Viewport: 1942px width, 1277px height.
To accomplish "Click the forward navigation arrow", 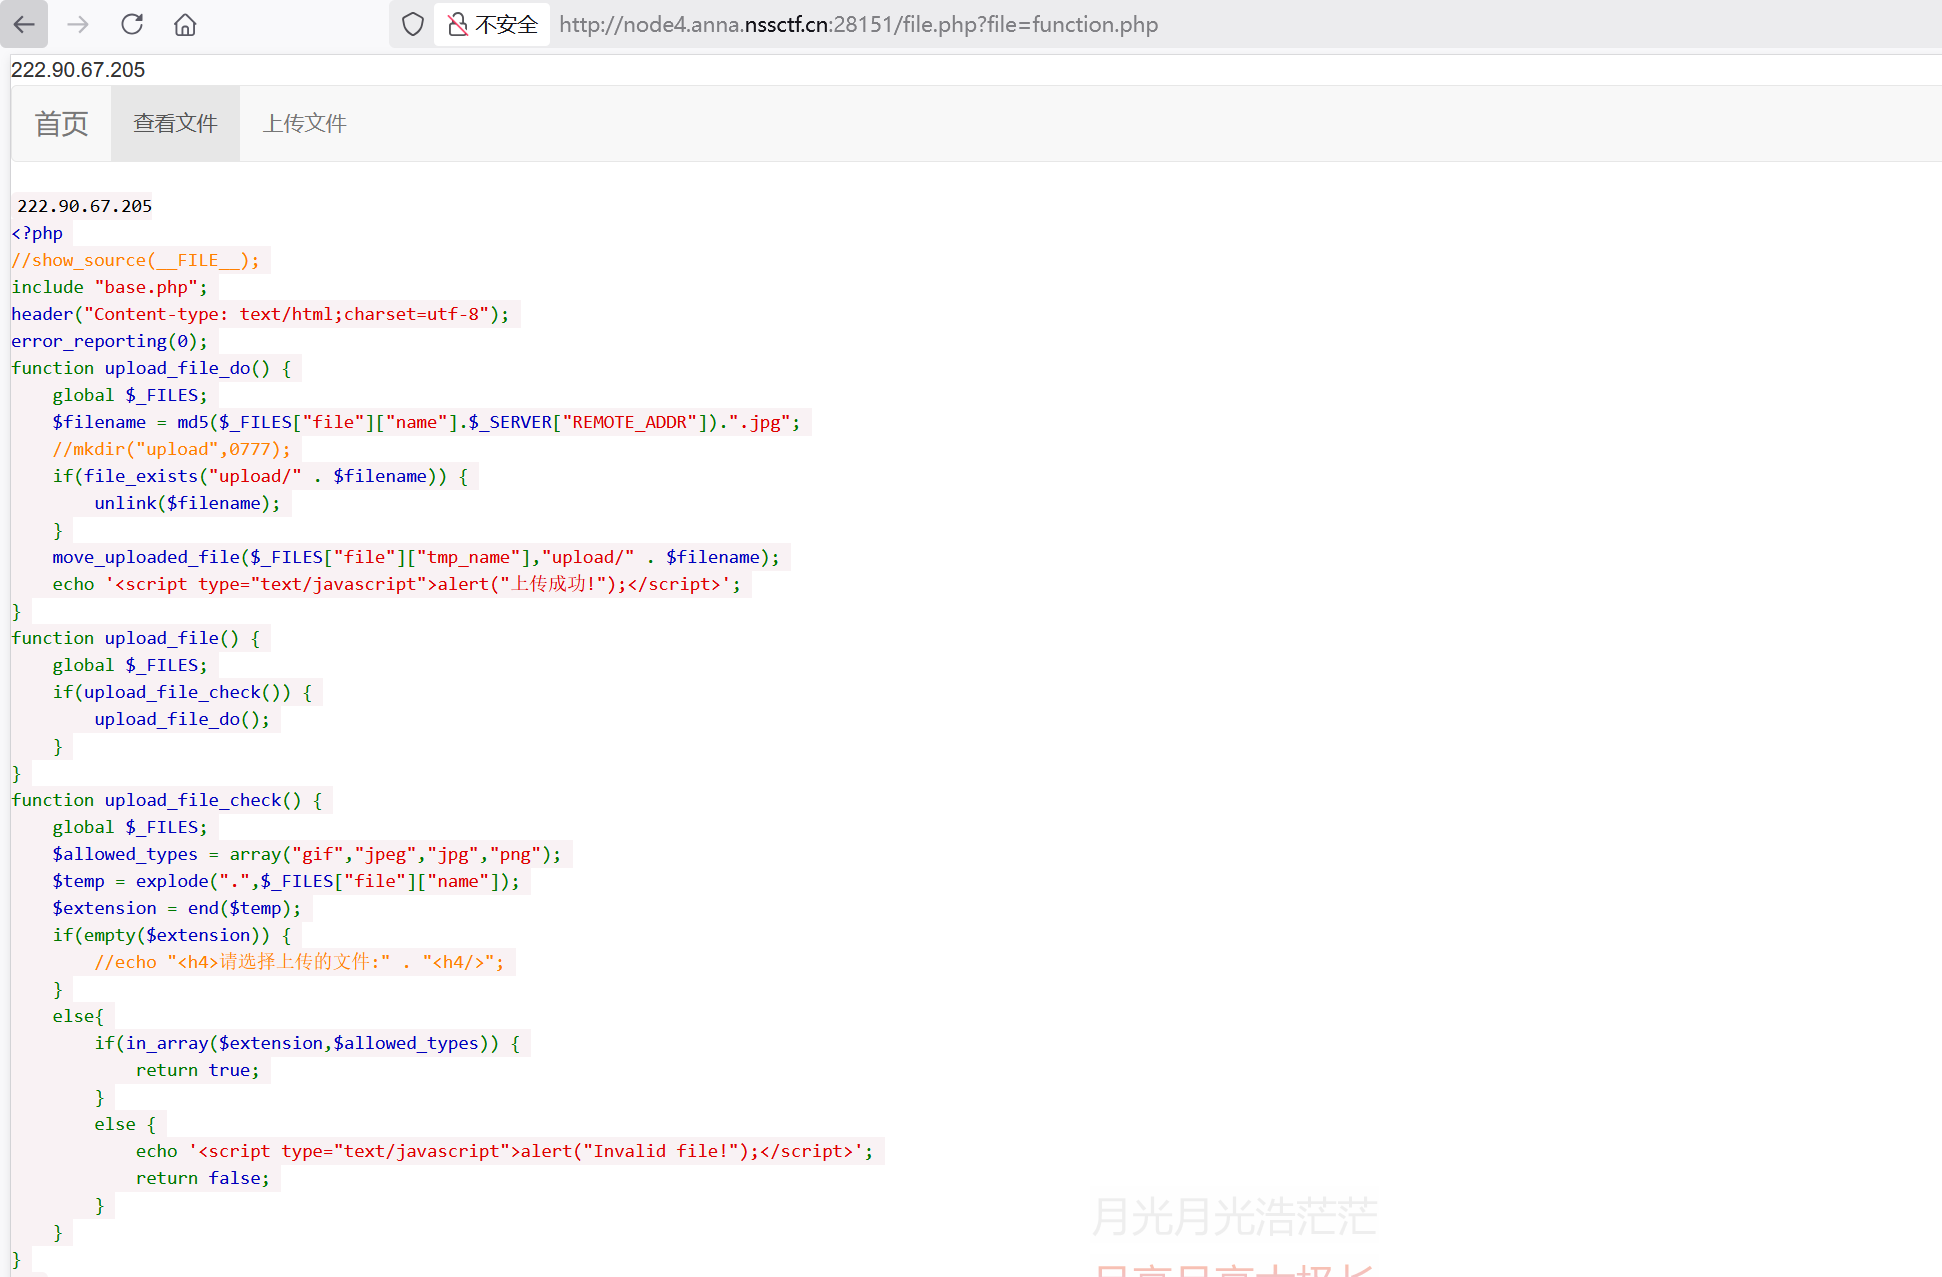I will pyautogui.click(x=78, y=24).
